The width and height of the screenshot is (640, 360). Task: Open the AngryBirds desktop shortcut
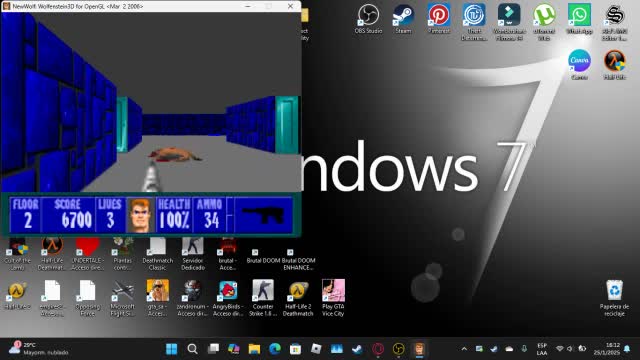click(x=228, y=298)
